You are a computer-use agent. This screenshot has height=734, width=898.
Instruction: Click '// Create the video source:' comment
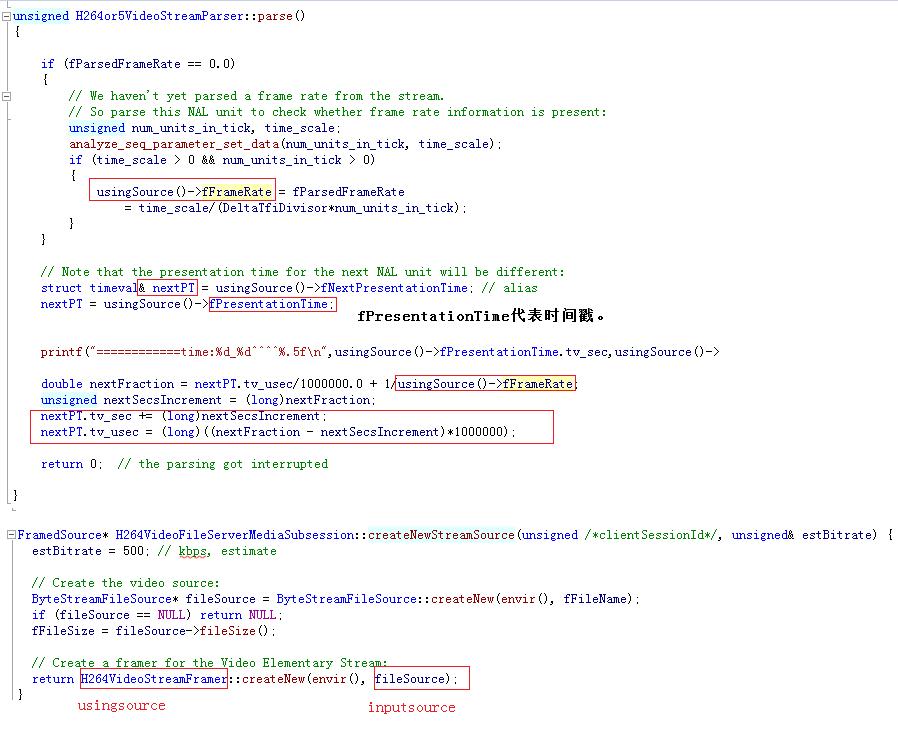[125, 583]
